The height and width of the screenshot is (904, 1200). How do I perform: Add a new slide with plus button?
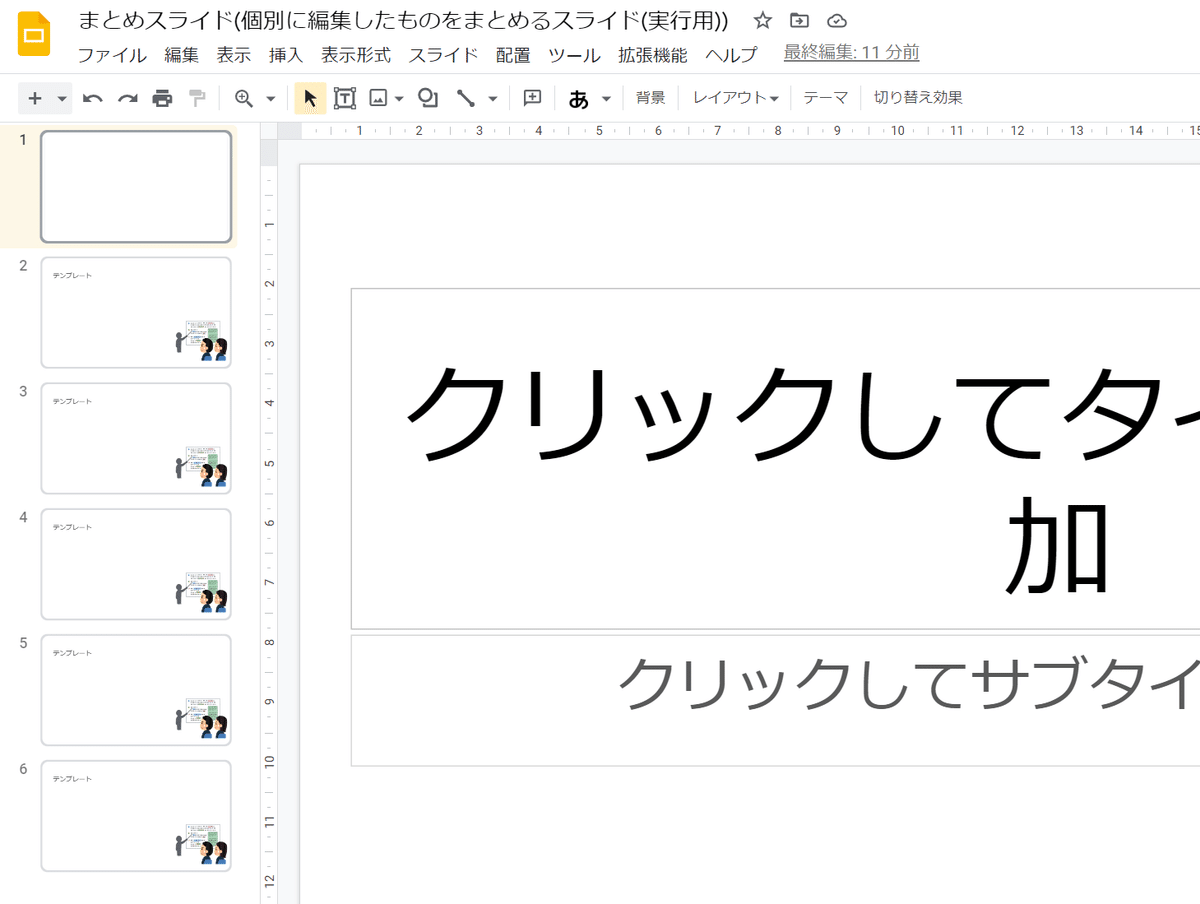pos(35,98)
